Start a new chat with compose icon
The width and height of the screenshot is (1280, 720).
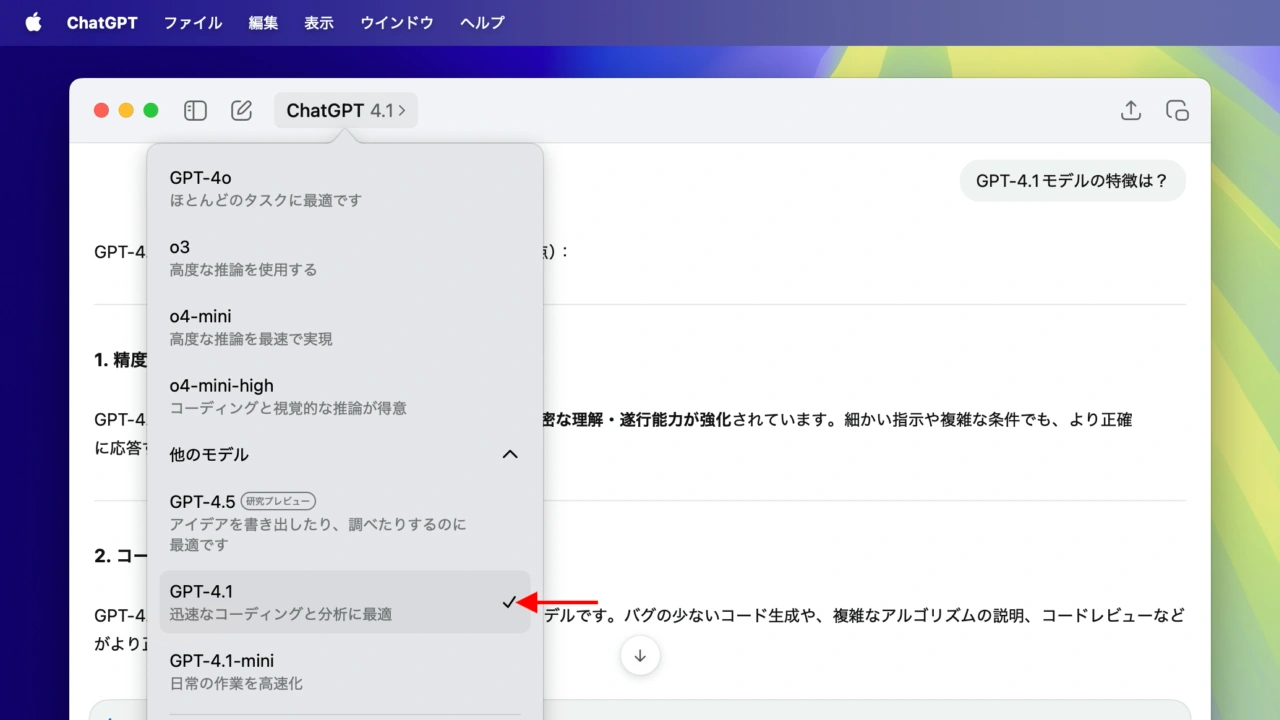point(241,111)
